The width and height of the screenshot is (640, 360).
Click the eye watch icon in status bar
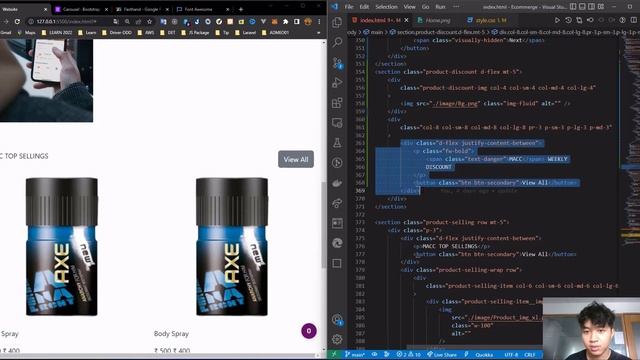[374, 354]
